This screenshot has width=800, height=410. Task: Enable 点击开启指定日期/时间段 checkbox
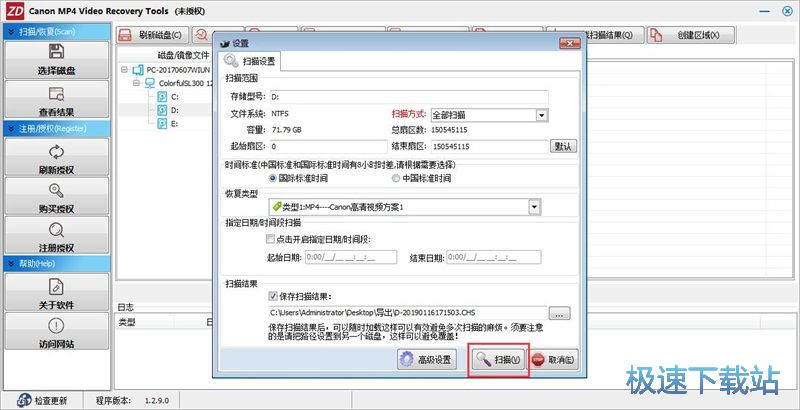pos(270,239)
